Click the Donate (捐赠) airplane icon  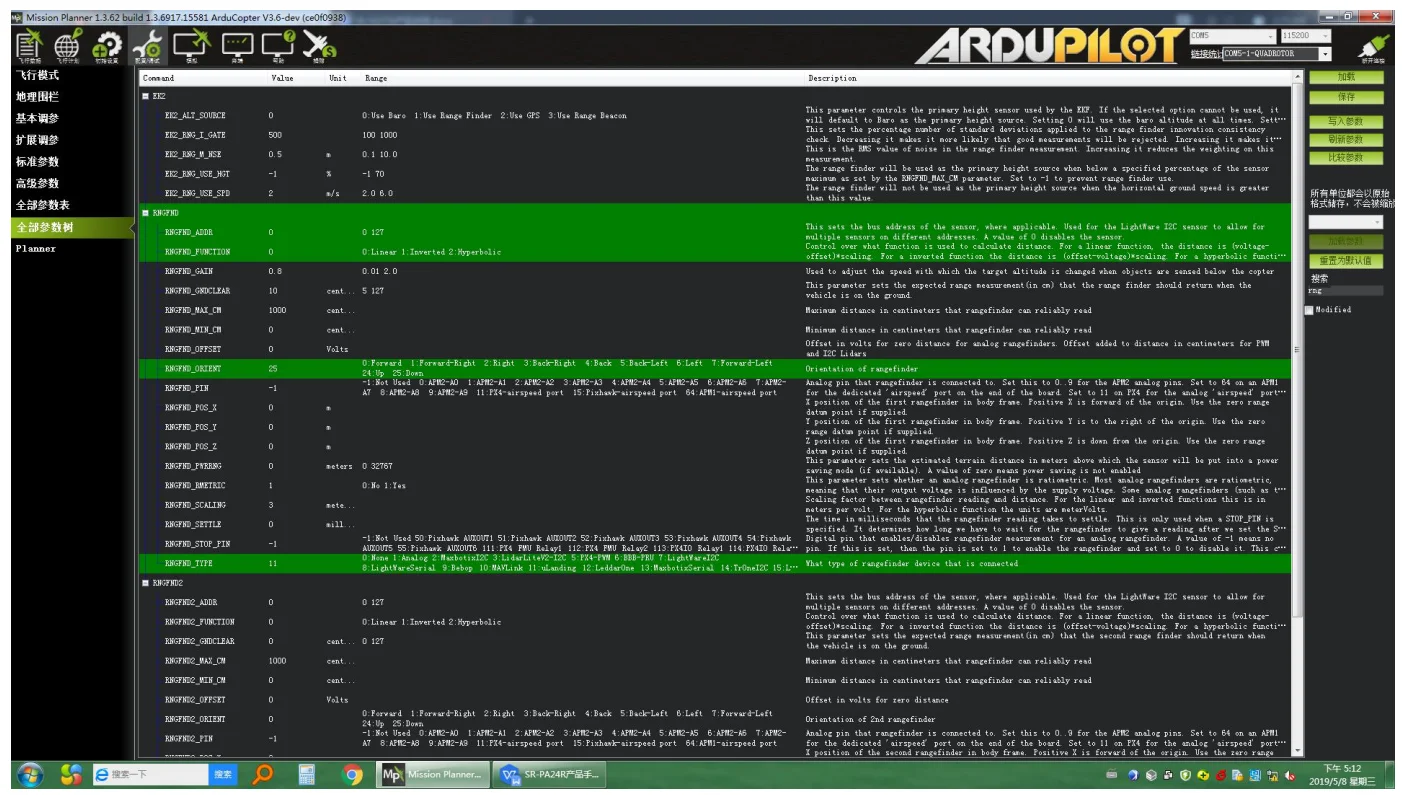click(x=319, y=44)
